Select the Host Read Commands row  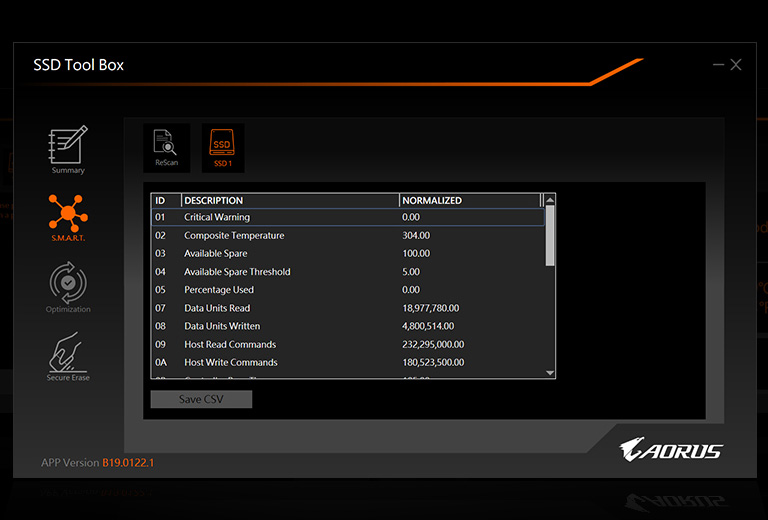pyautogui.click(x=347, y=344)
